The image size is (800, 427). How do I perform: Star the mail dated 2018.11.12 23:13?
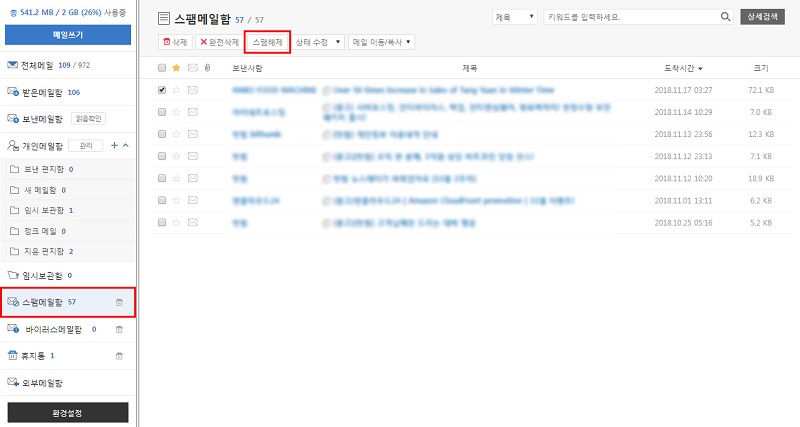click(177, 156)
